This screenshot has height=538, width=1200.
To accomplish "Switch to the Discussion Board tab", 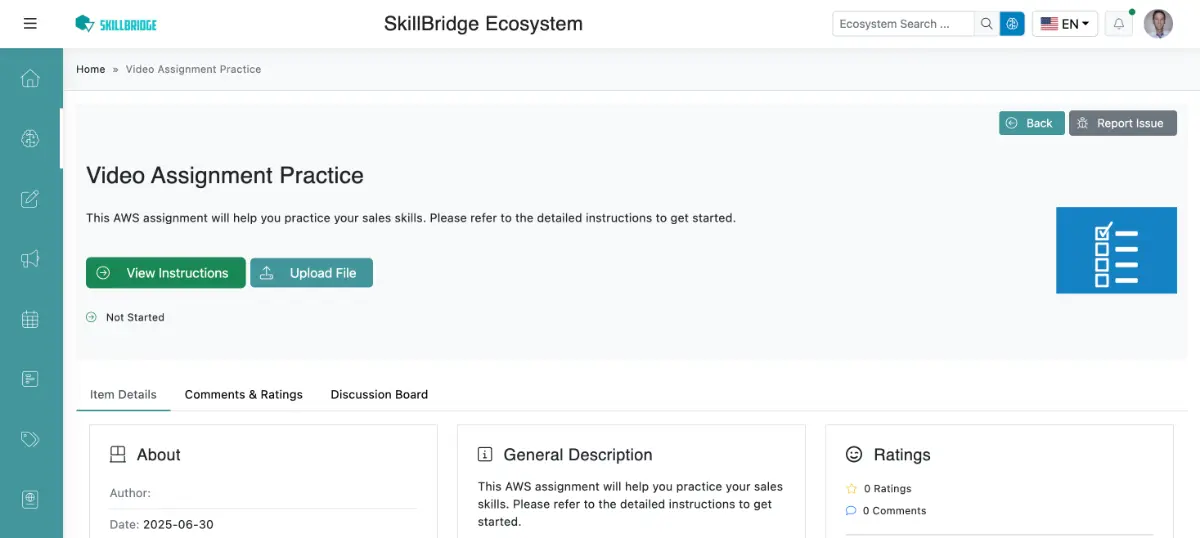I will [379, 394].
